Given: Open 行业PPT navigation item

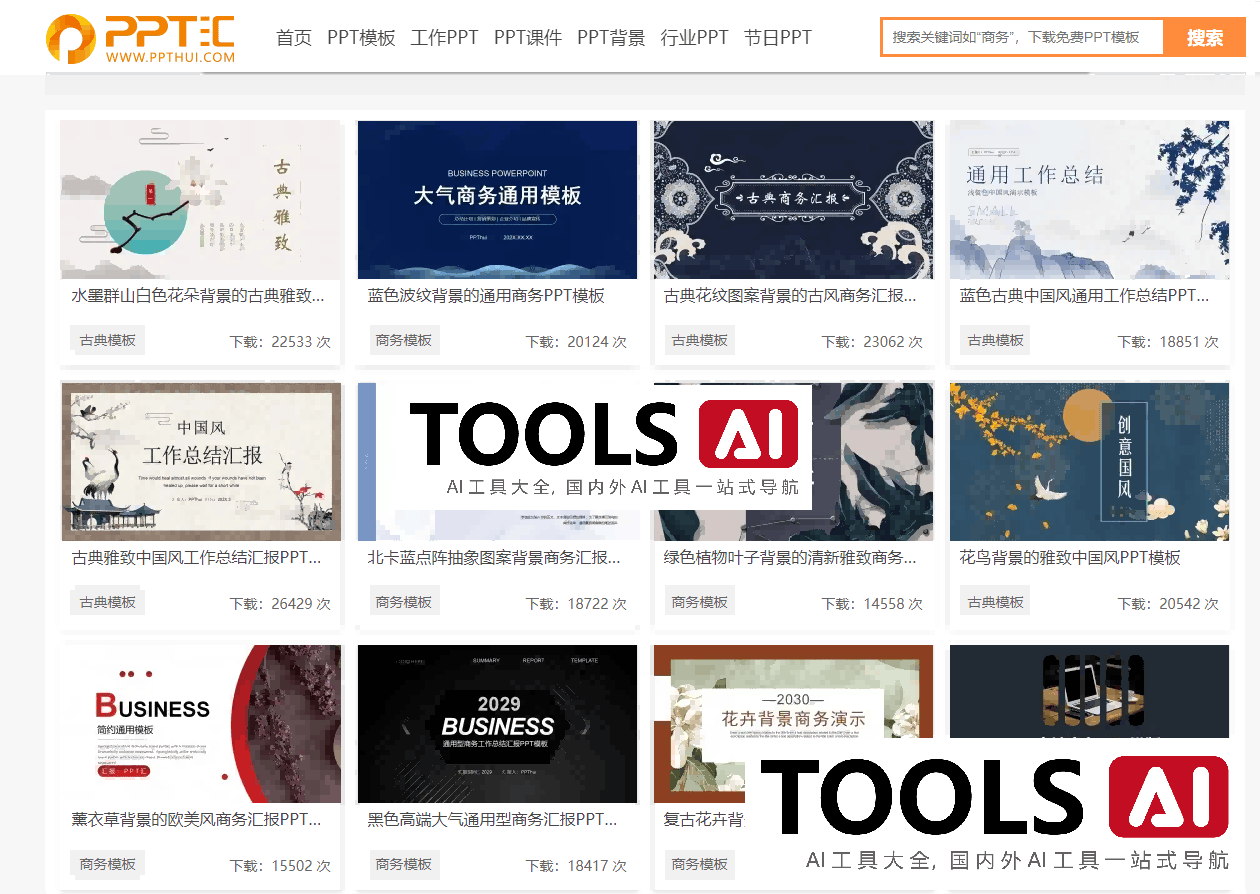Looking at the screenshot, I should coord(695,38).
